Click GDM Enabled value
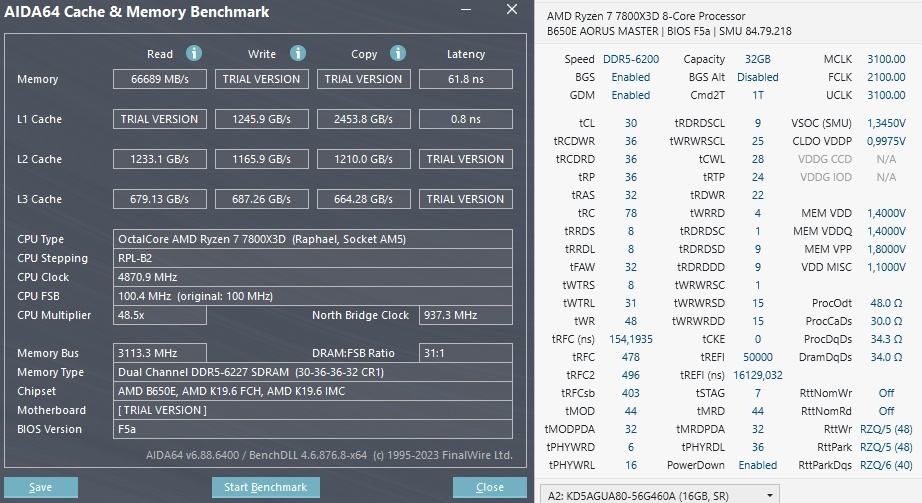 tap(631, 95)
